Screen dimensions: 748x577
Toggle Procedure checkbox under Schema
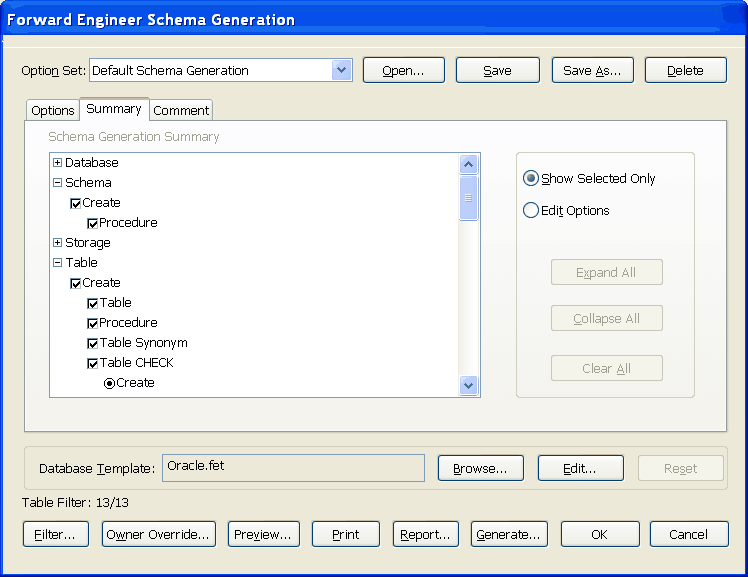93,223
